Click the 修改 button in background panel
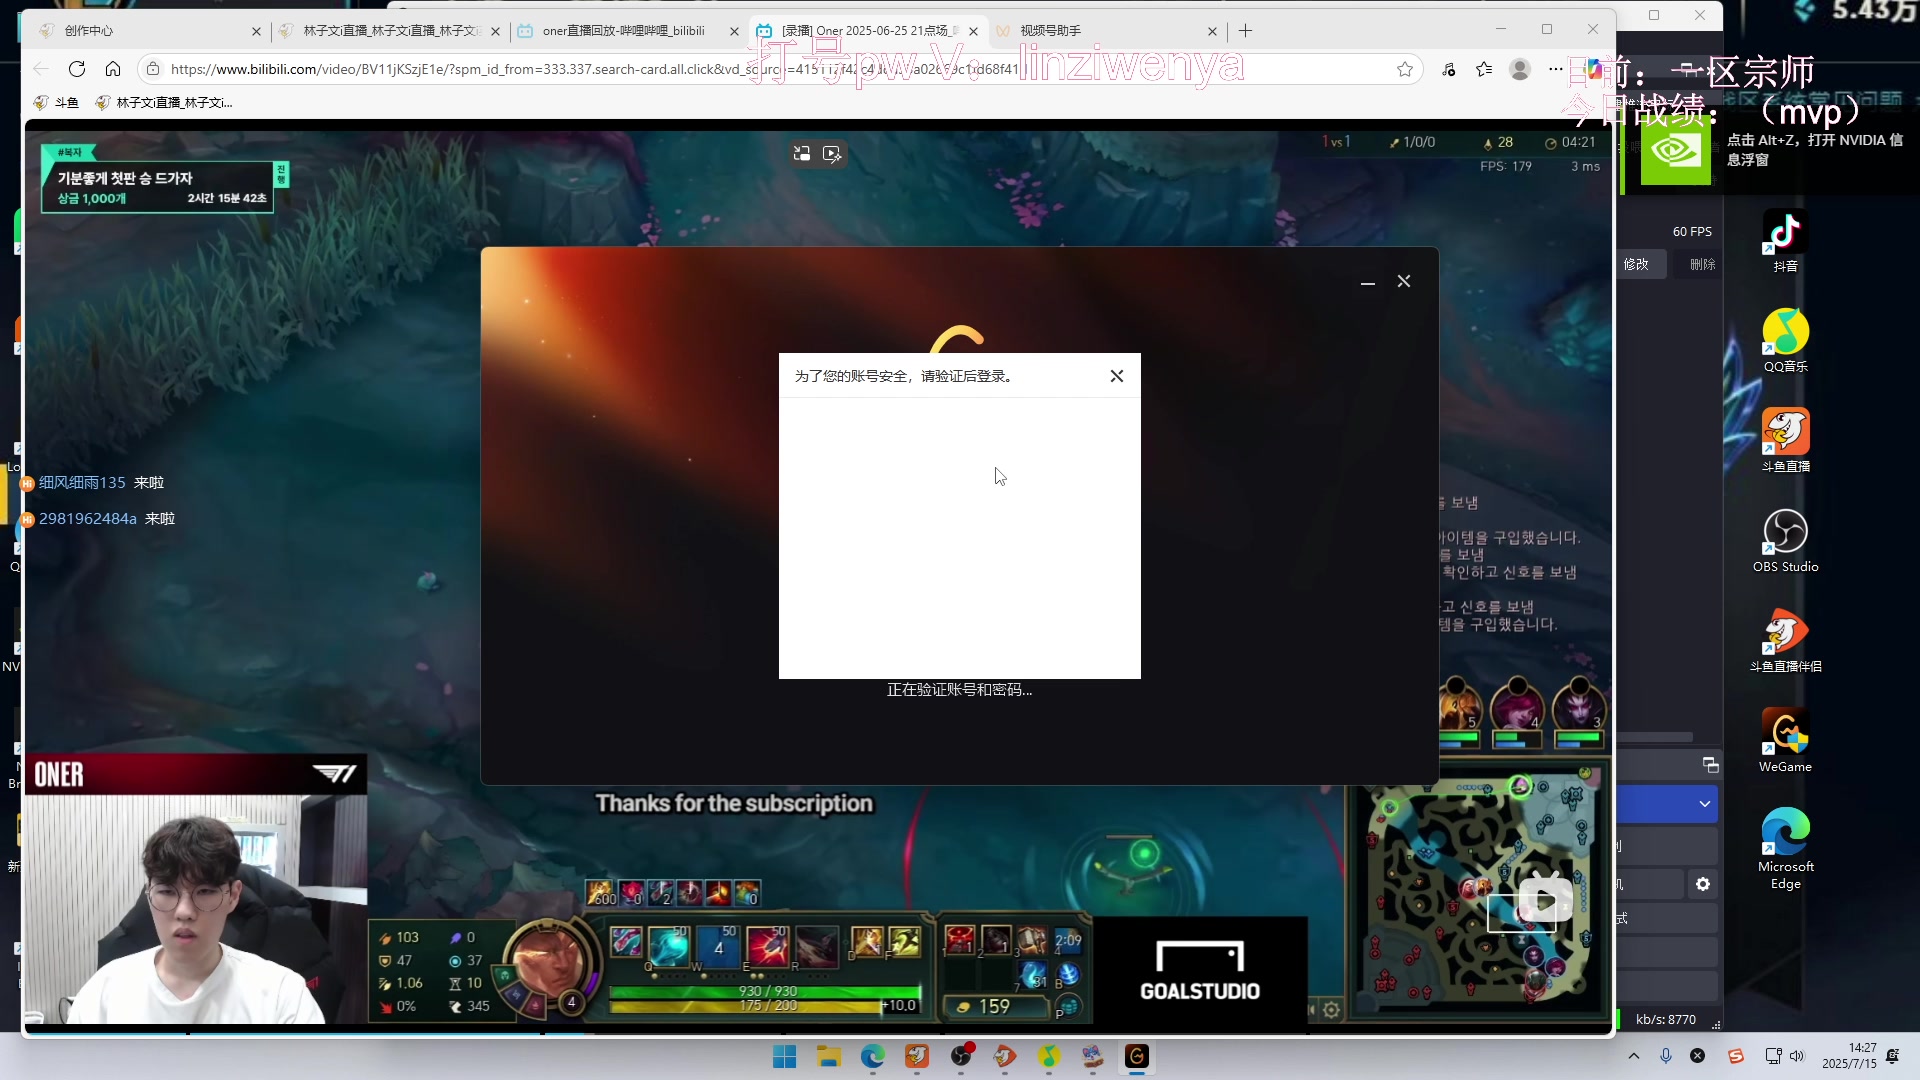 point(1636,264)
